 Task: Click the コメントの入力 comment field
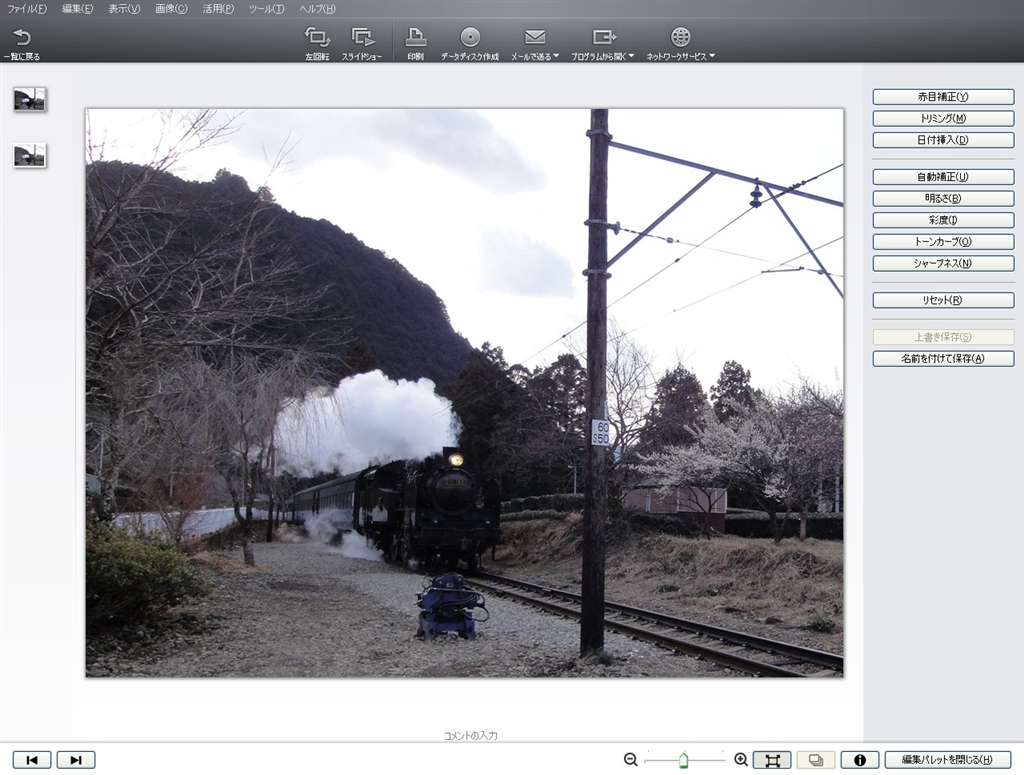[470, 735]
